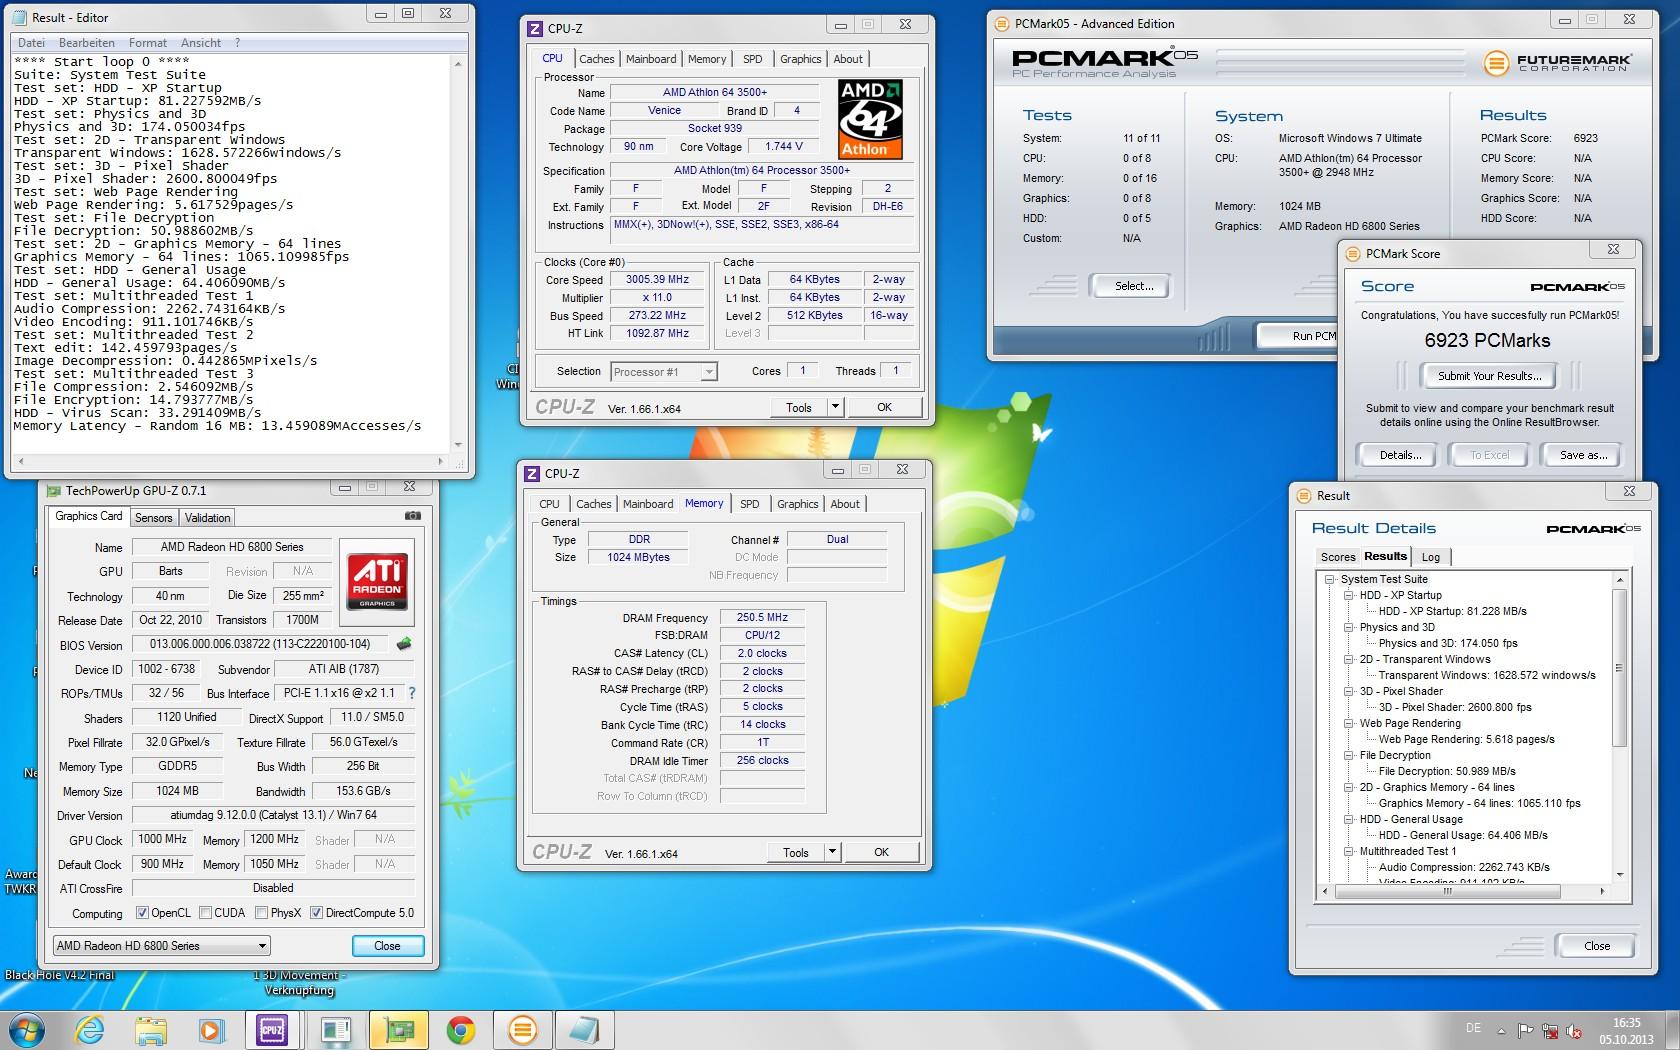
Task: Show hidden tray icons arrow
Action: click(x=1501, y=1030)
